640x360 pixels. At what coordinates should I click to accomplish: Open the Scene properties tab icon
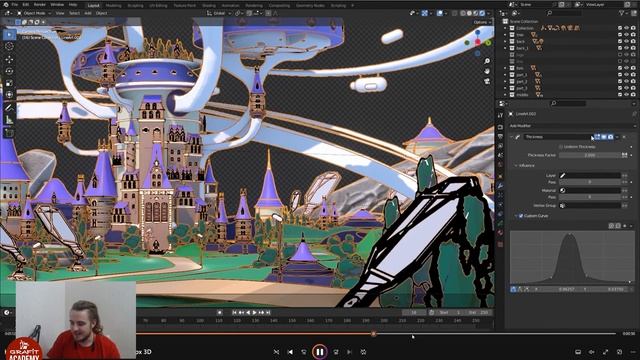click(x=500, y=156)
